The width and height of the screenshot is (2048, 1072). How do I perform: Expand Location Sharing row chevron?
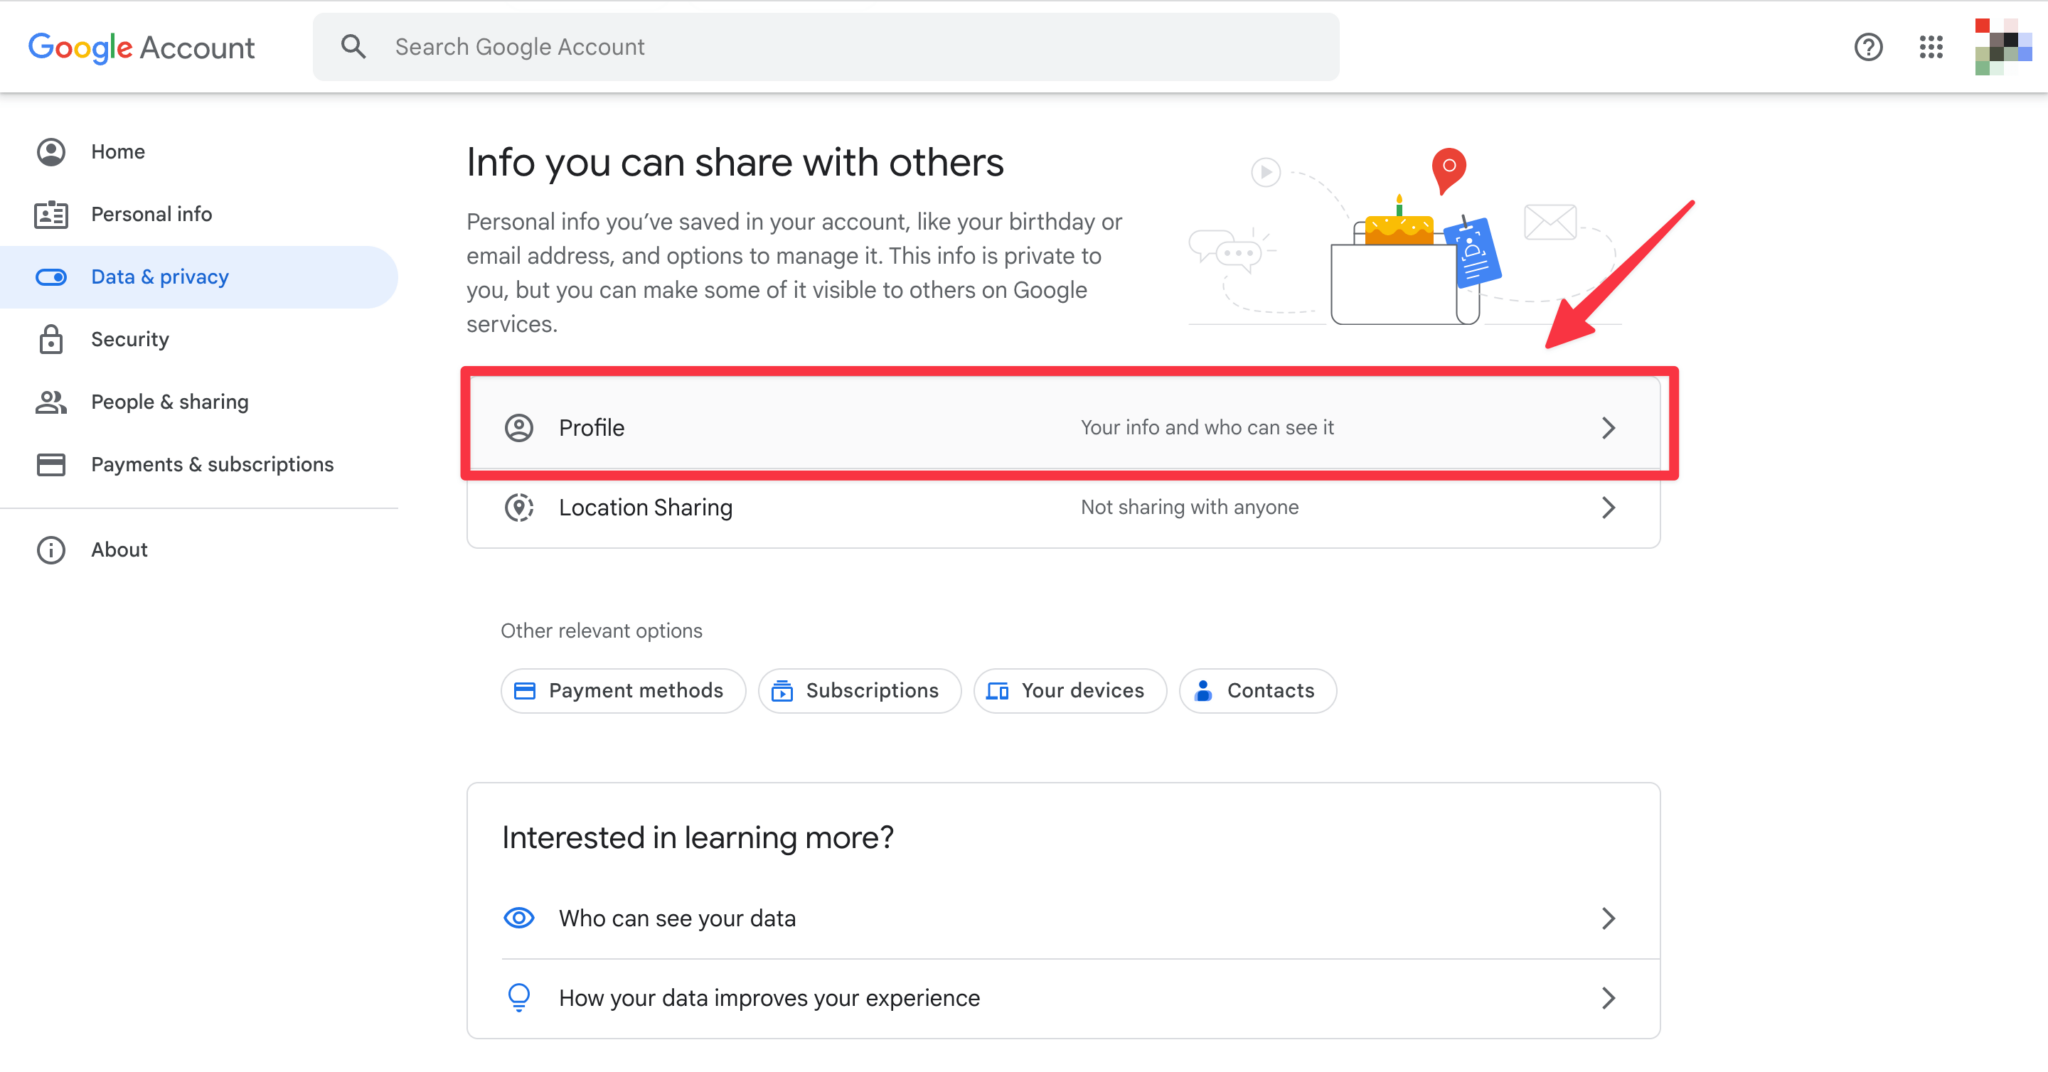(1608, 508)
